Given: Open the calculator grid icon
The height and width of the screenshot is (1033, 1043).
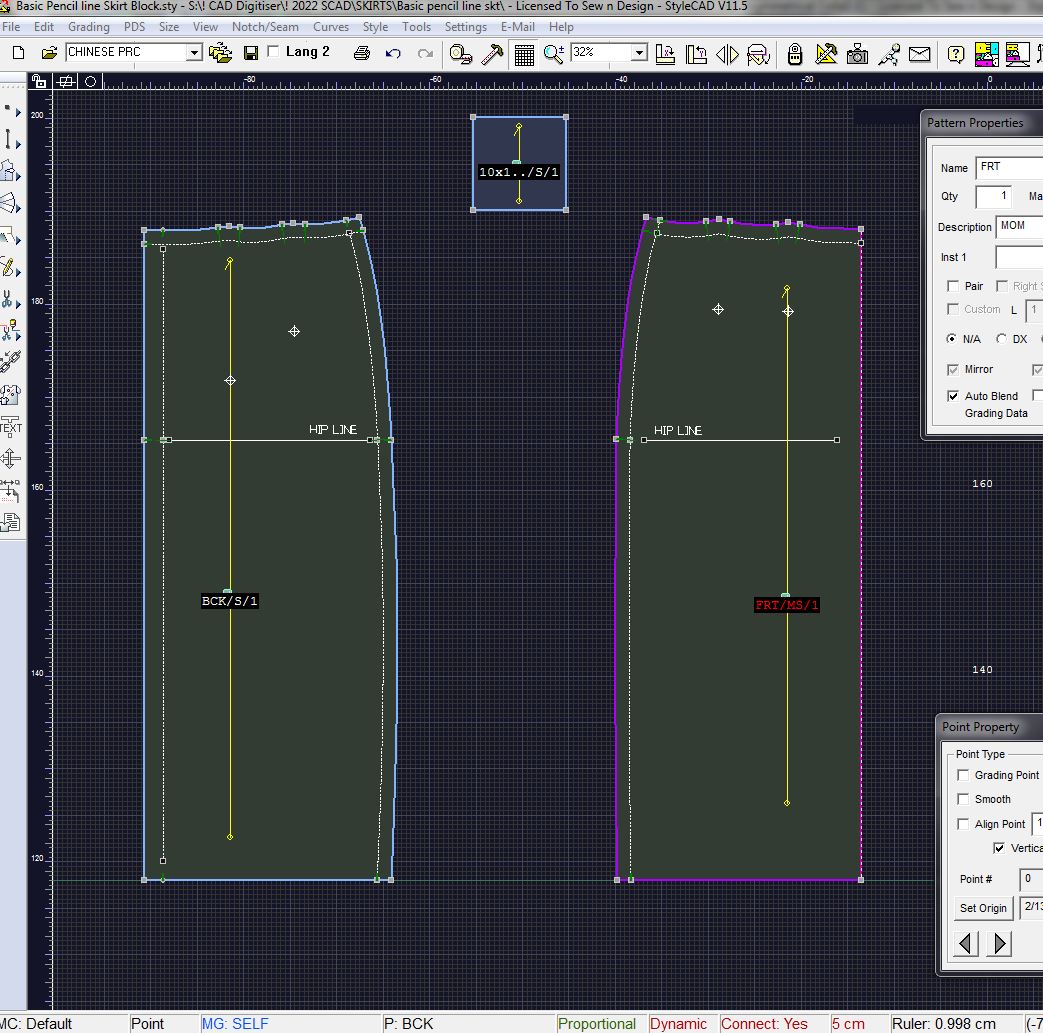Looking at the screenshot, I should click(524, 53).
